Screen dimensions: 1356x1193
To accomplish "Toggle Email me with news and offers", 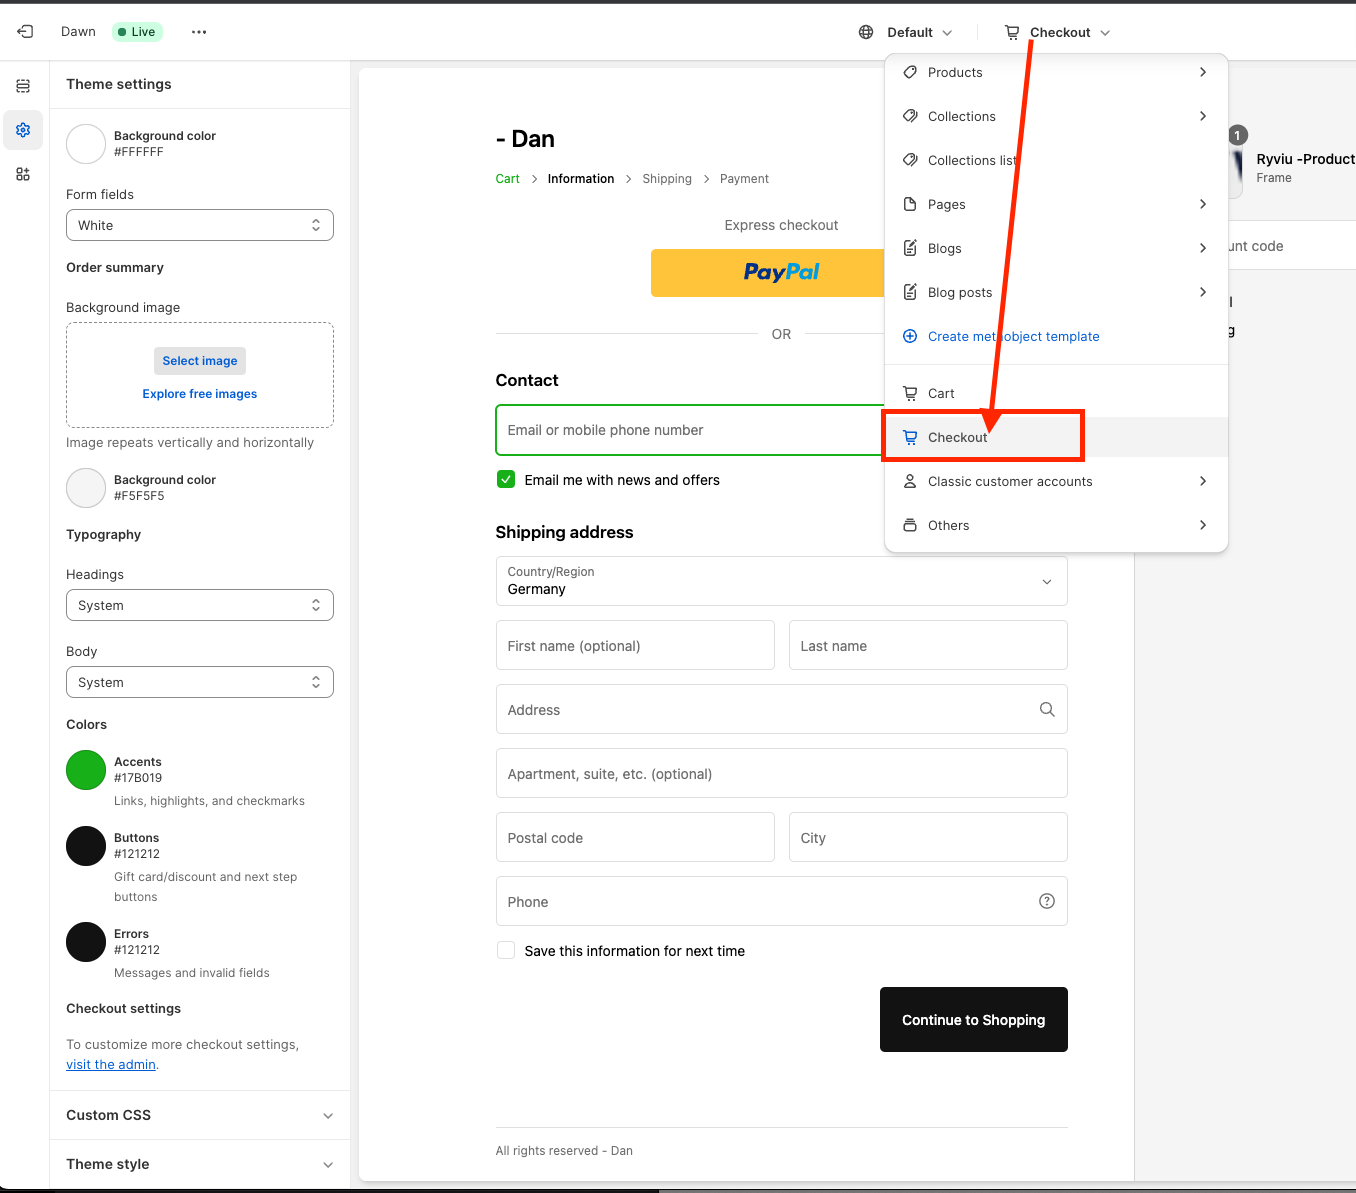I will click(x=506, y=479).
